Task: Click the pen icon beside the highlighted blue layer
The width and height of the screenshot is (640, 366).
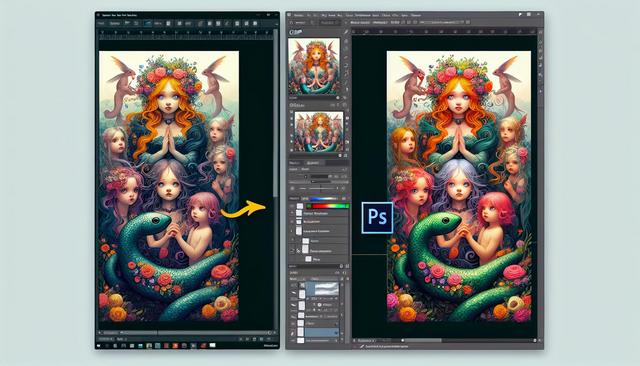Action: [293, 333]
